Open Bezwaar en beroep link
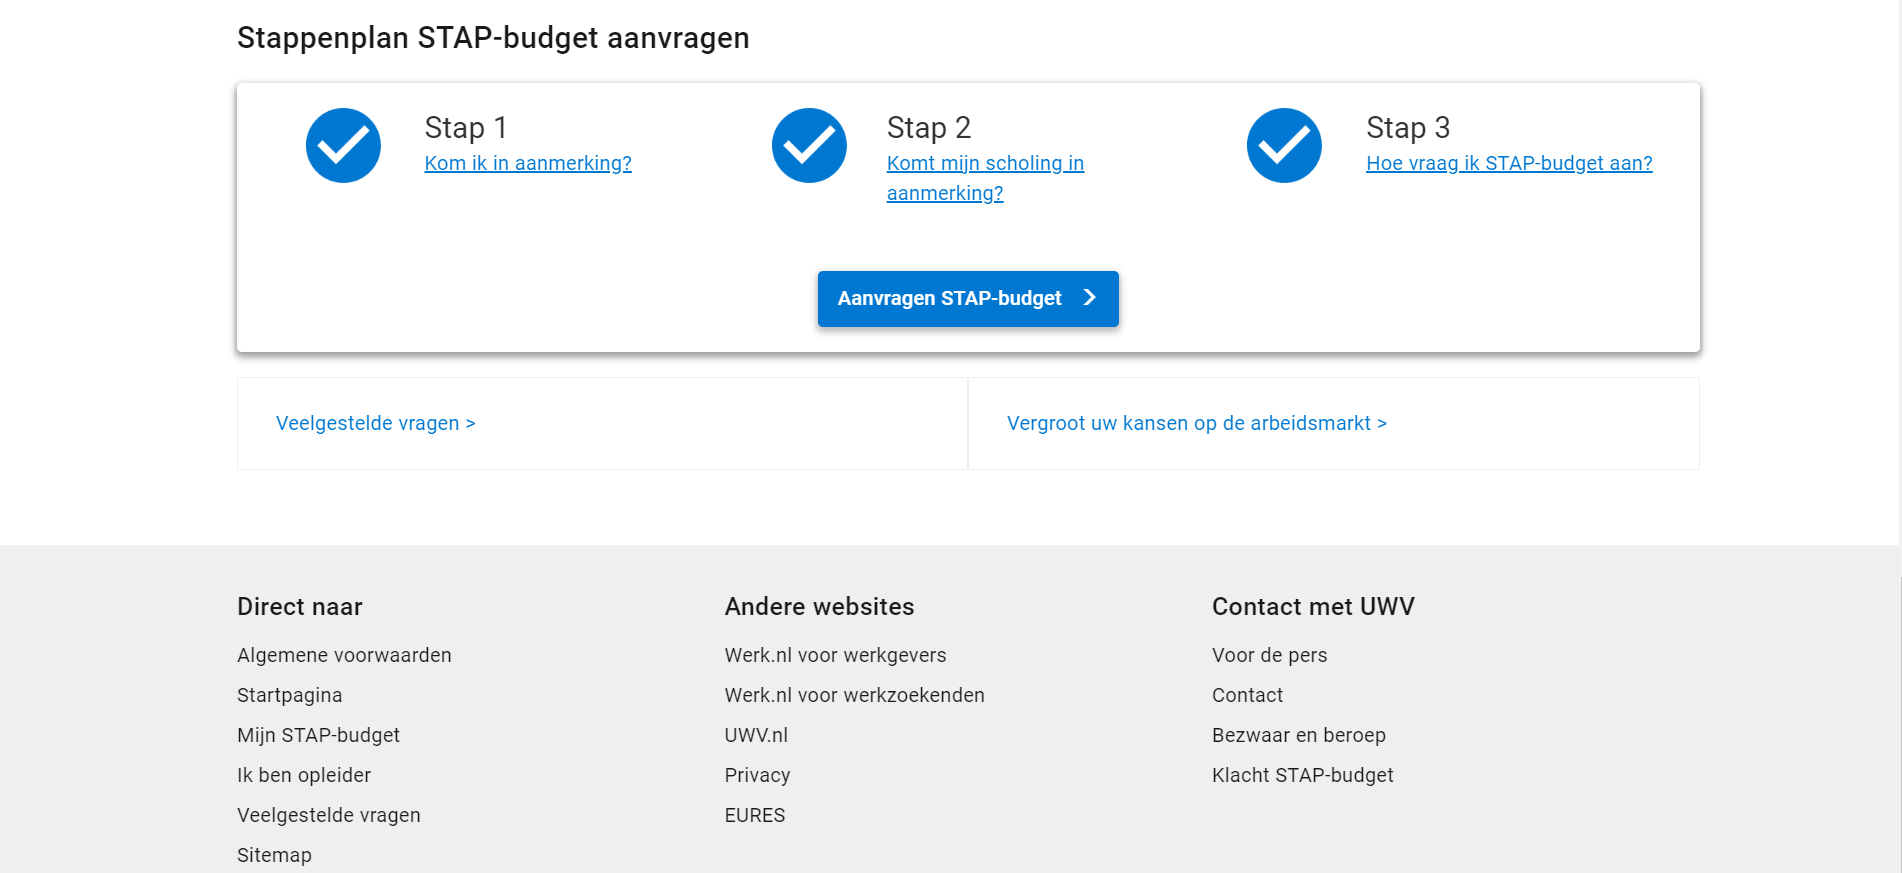Screen dimensions: 1902x873 coord(1298,735)
